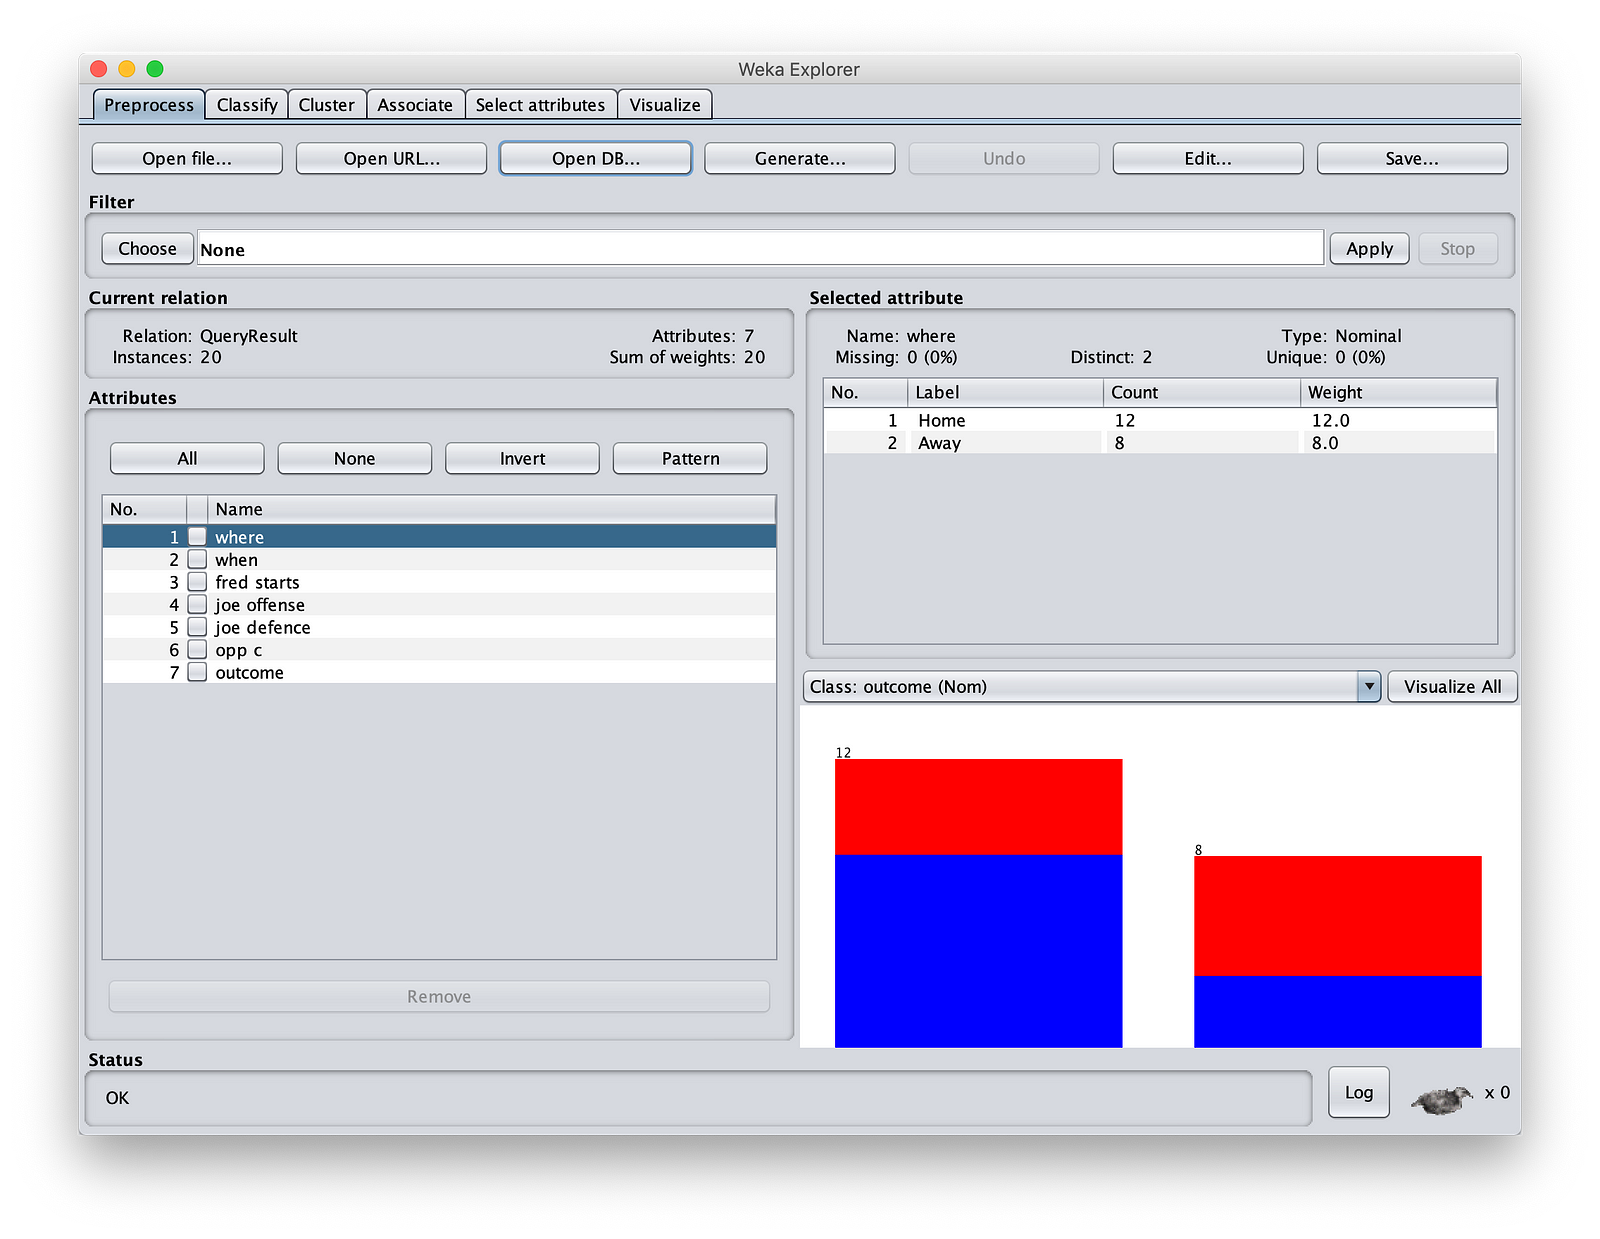
Task: Open the Log window
Action: 1358,1092
